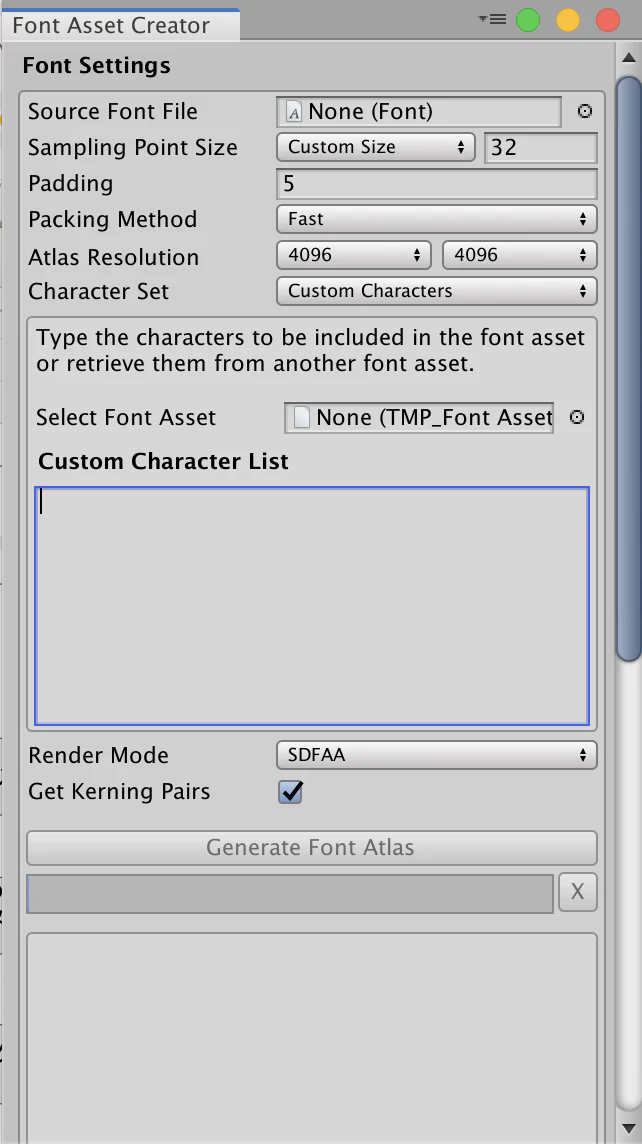Image resolution: width=642 pixels, height=1144 pixels.
Task: Open Packing Method dropdown
Action: coord(436,219)
